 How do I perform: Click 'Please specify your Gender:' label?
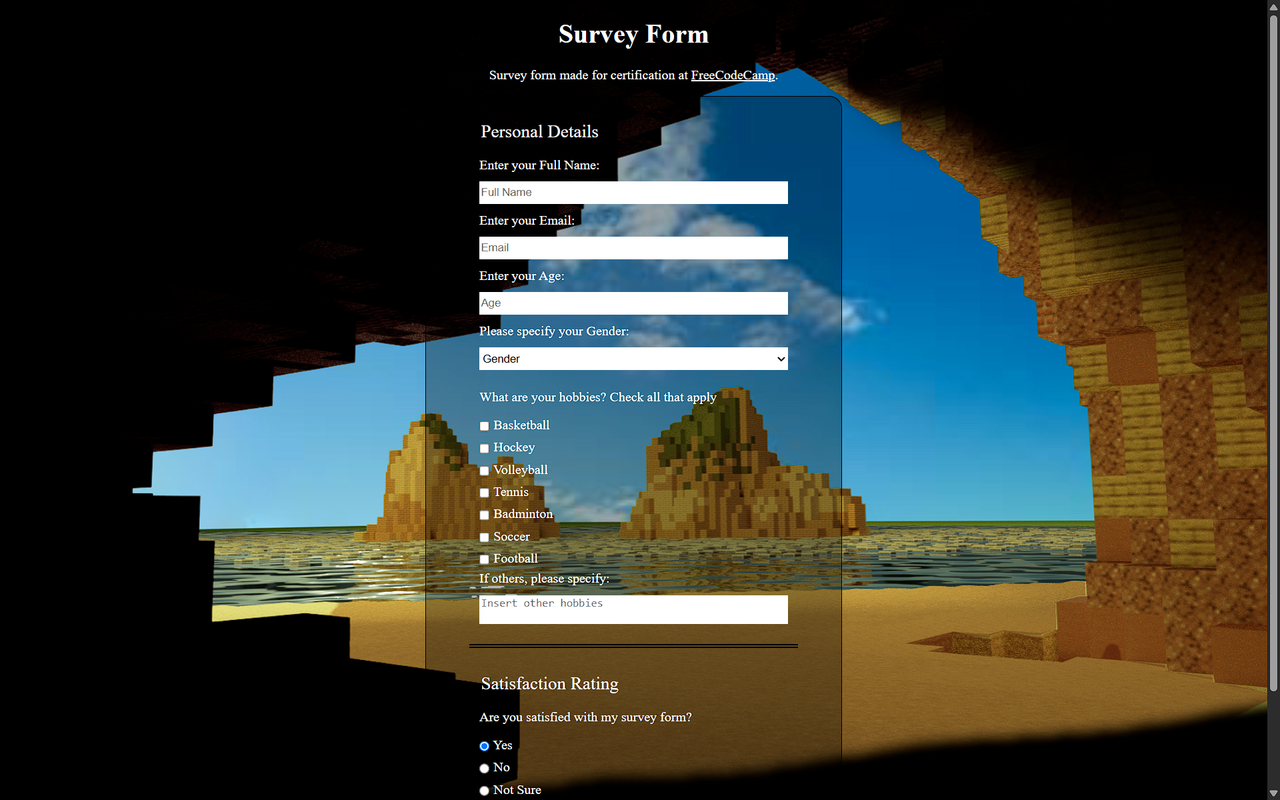point(554,331)
